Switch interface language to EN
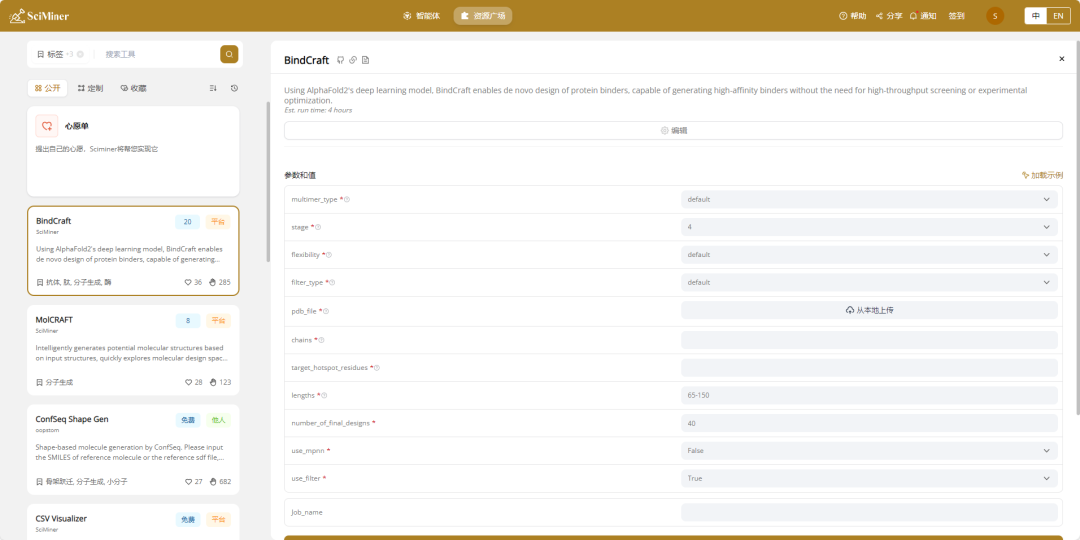The height and width of the screenshot is (540, 1080). [1058, 16]
